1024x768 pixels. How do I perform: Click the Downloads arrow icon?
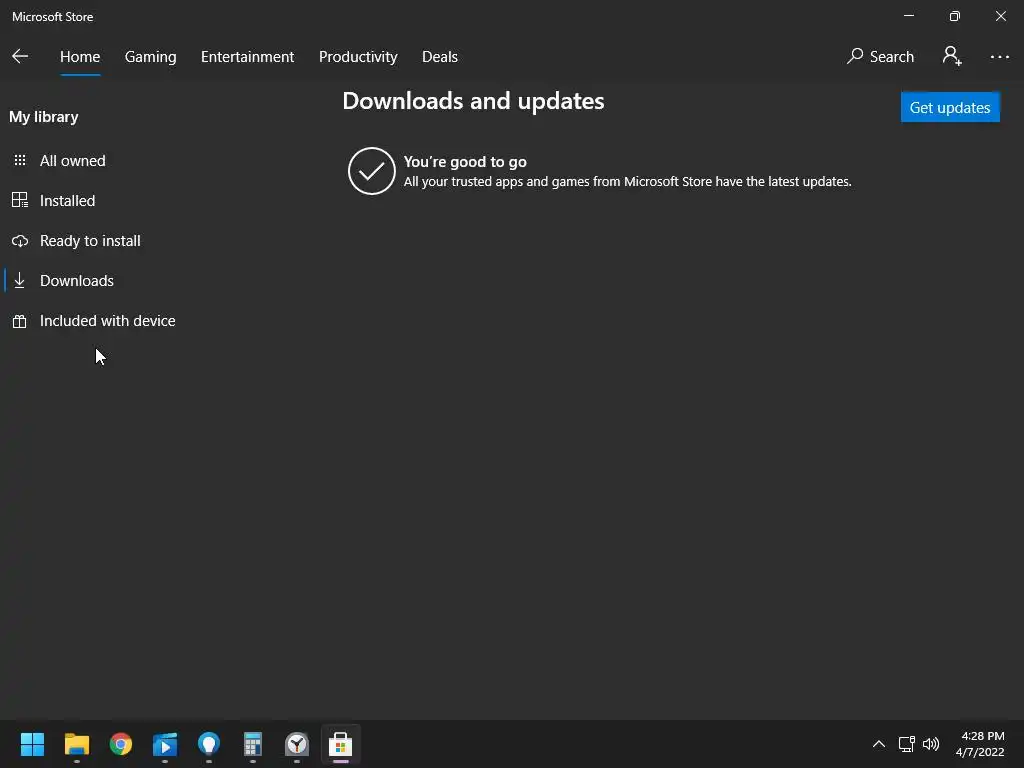coord(20,280)
